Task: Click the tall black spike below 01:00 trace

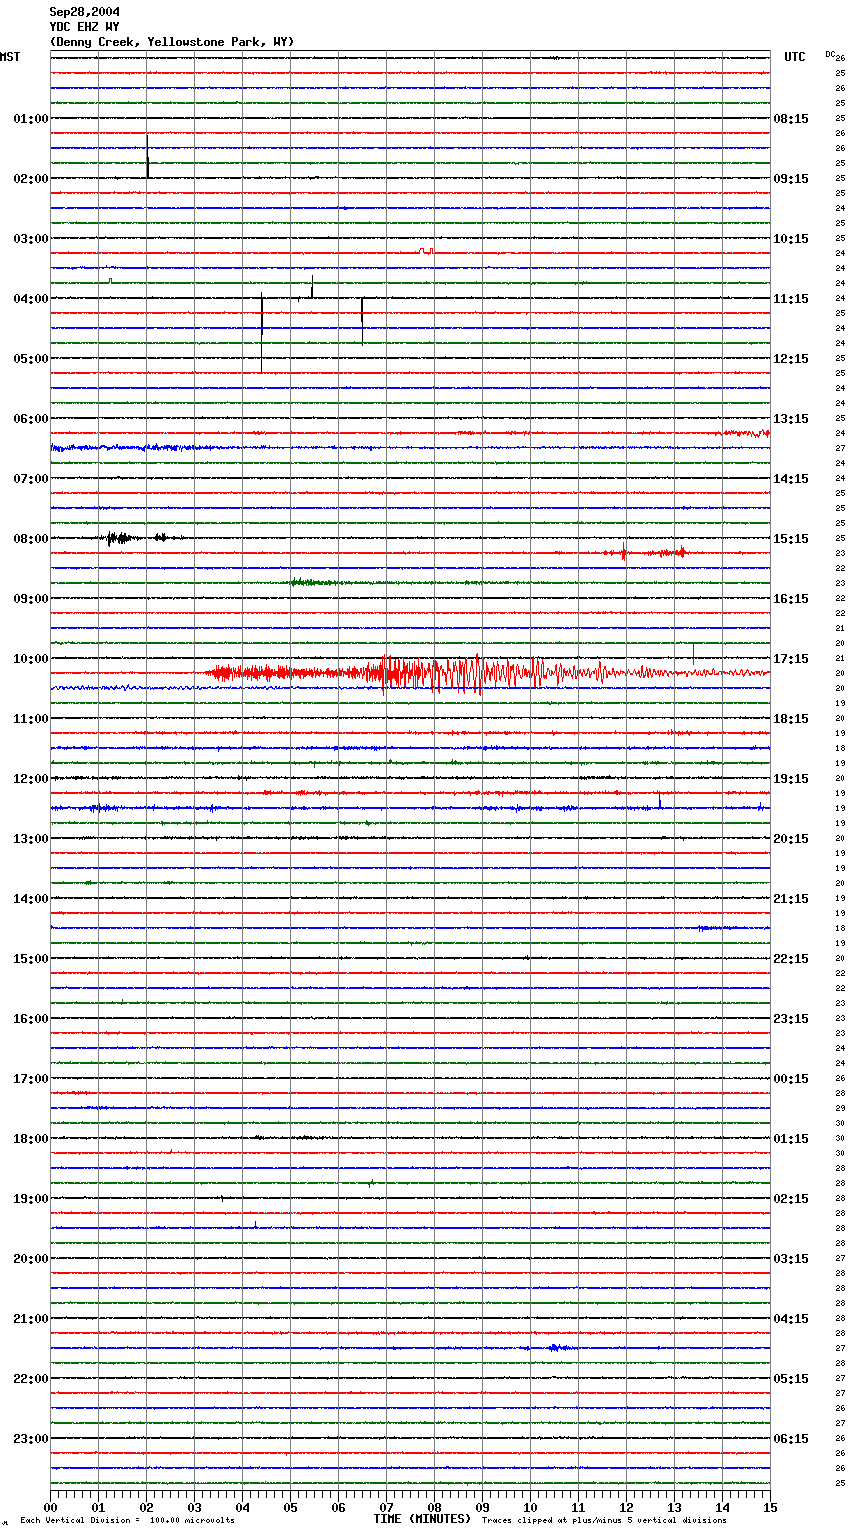Action: click(147, 156)
